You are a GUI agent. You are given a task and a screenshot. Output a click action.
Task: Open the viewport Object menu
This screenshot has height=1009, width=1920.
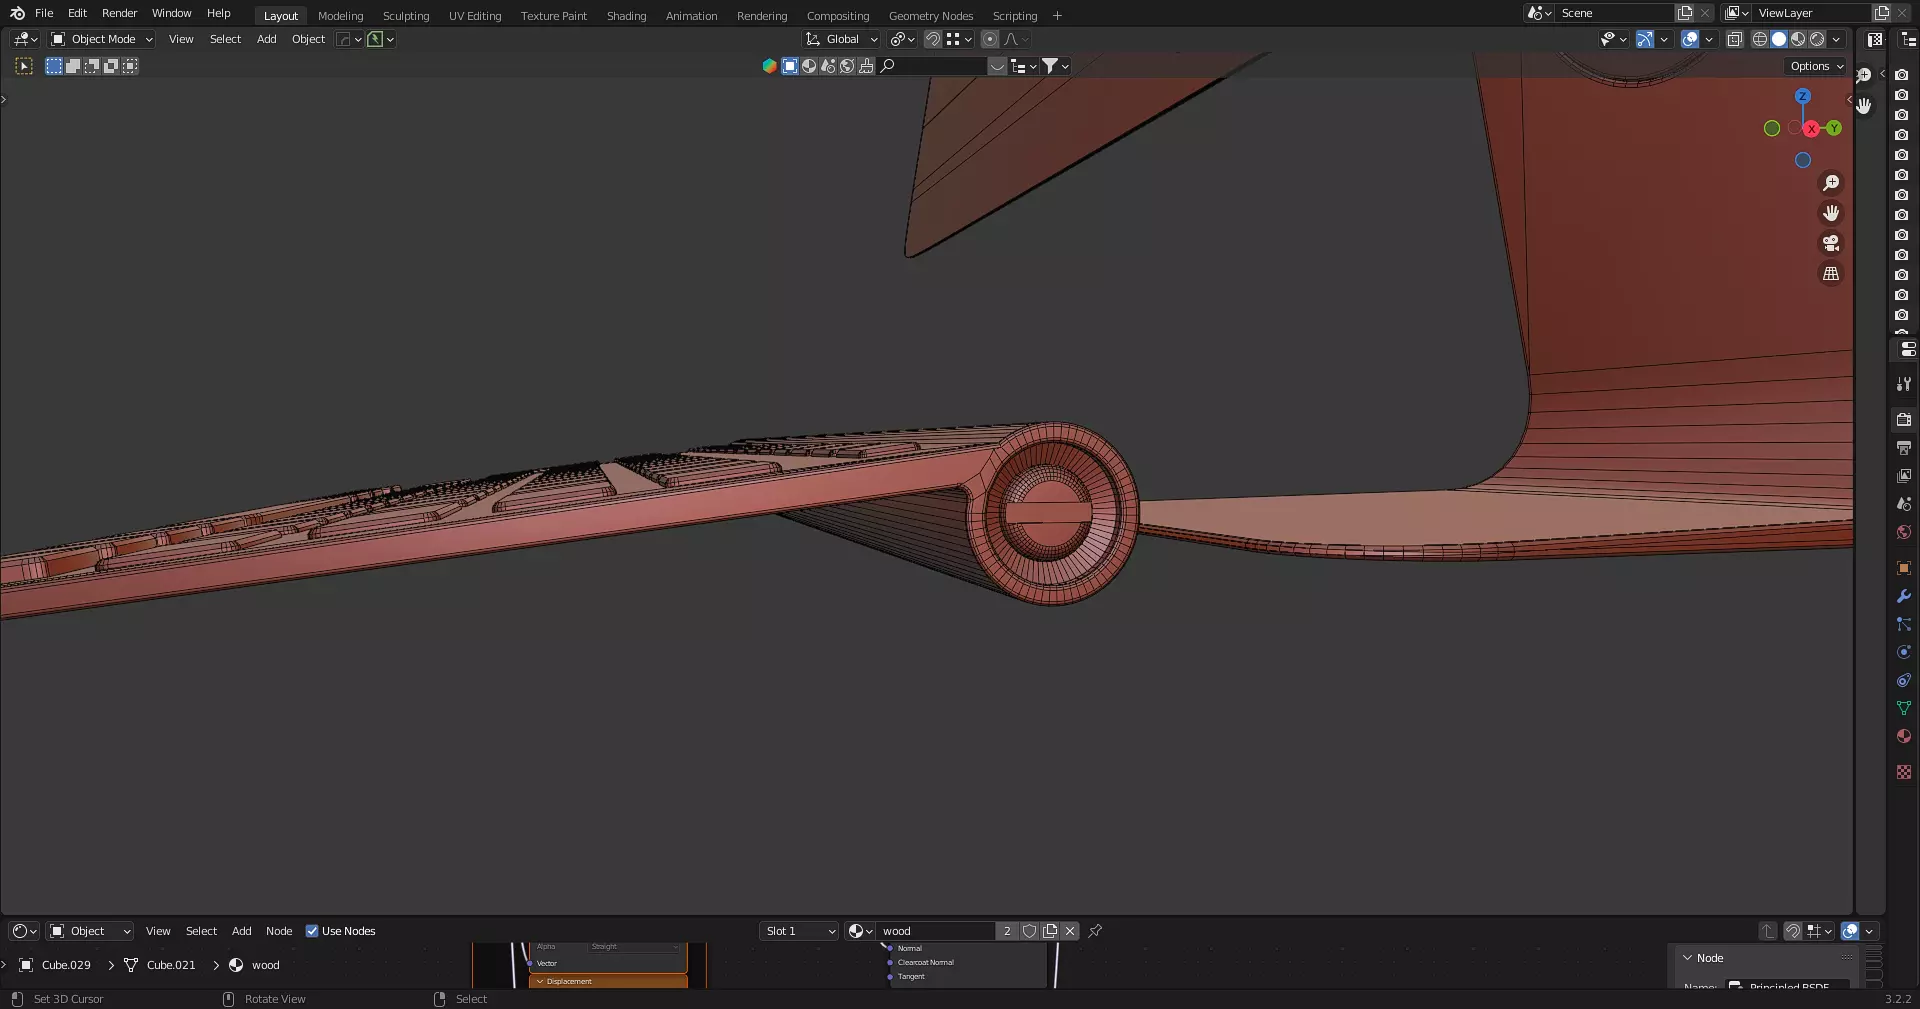tap(308, 39)
